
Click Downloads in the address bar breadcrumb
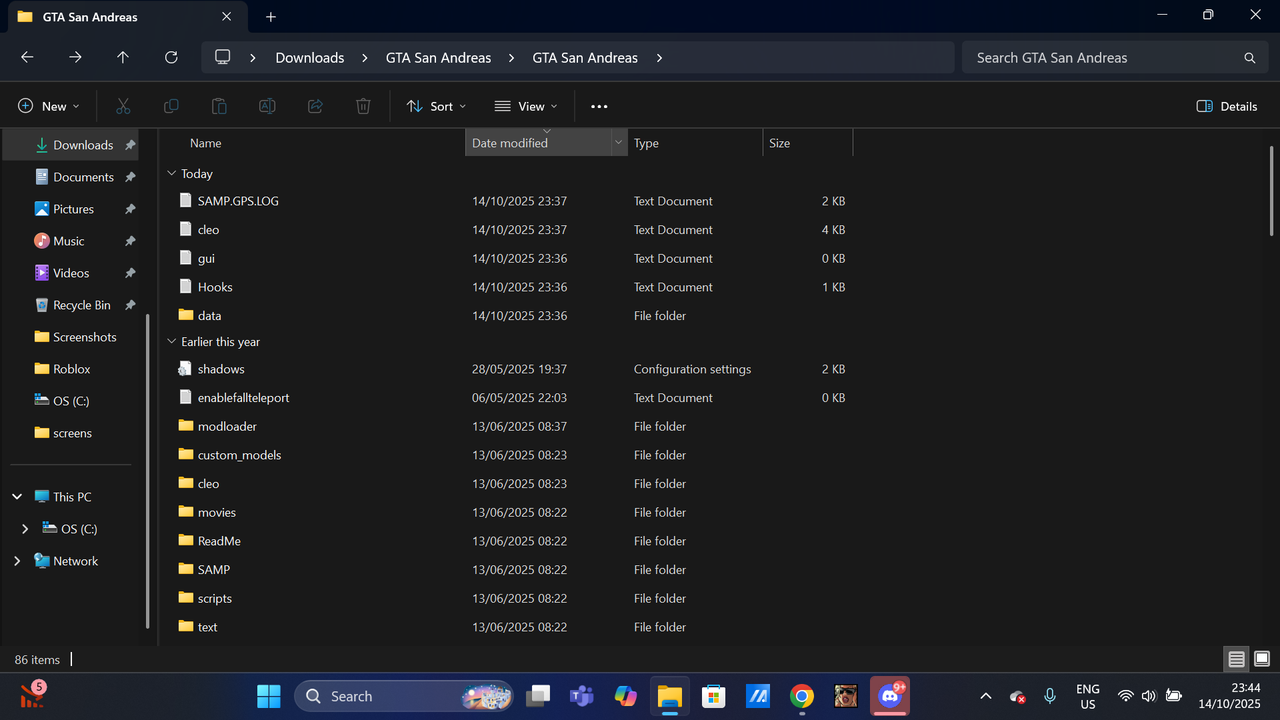tap(310, 58)
